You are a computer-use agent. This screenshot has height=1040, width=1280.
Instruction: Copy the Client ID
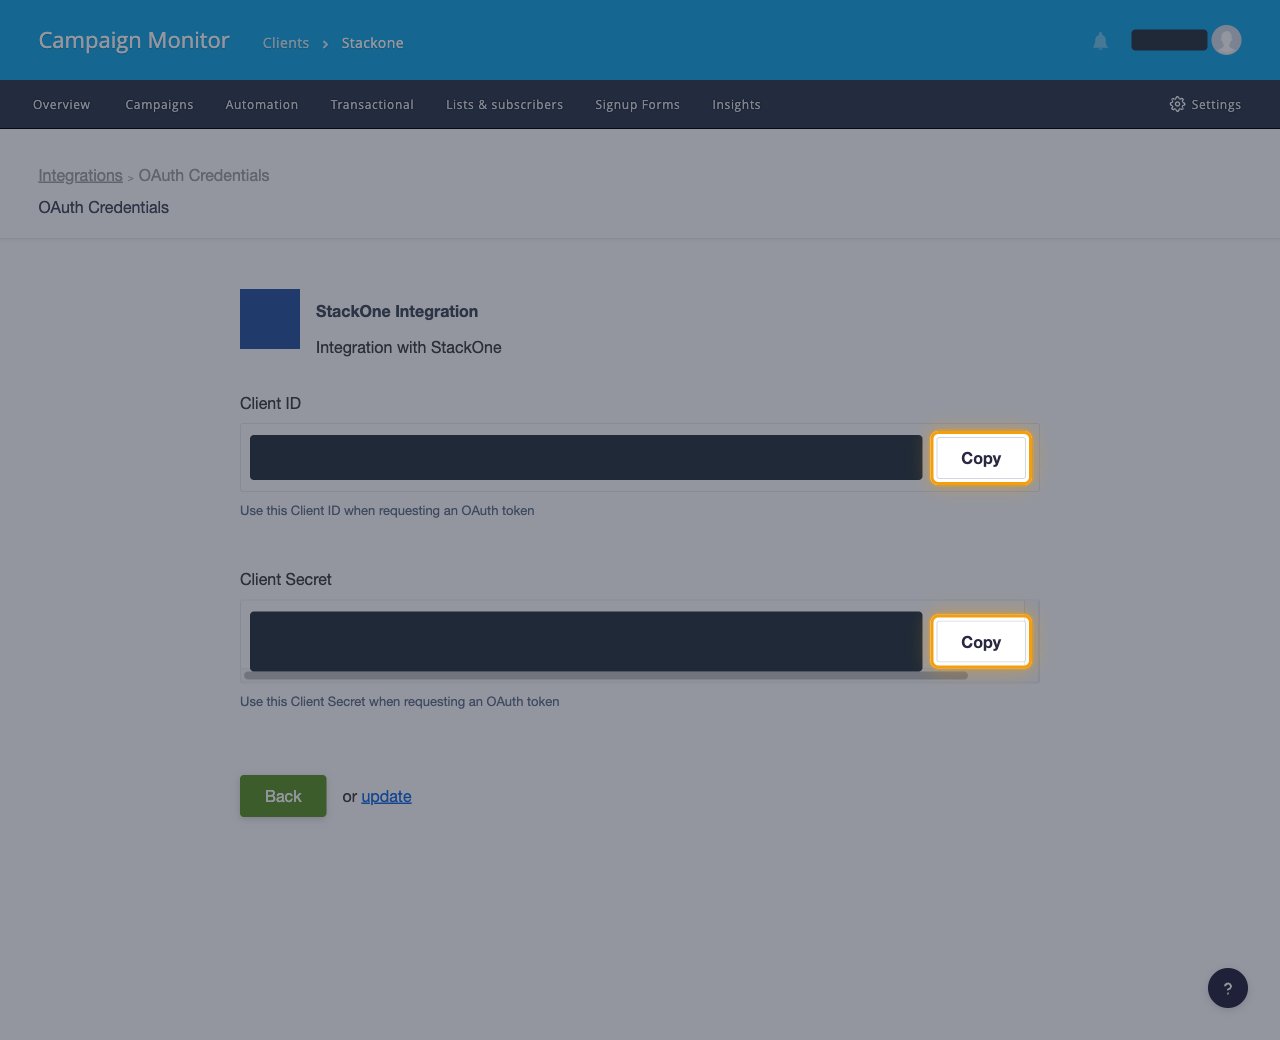tap(981, 458)
